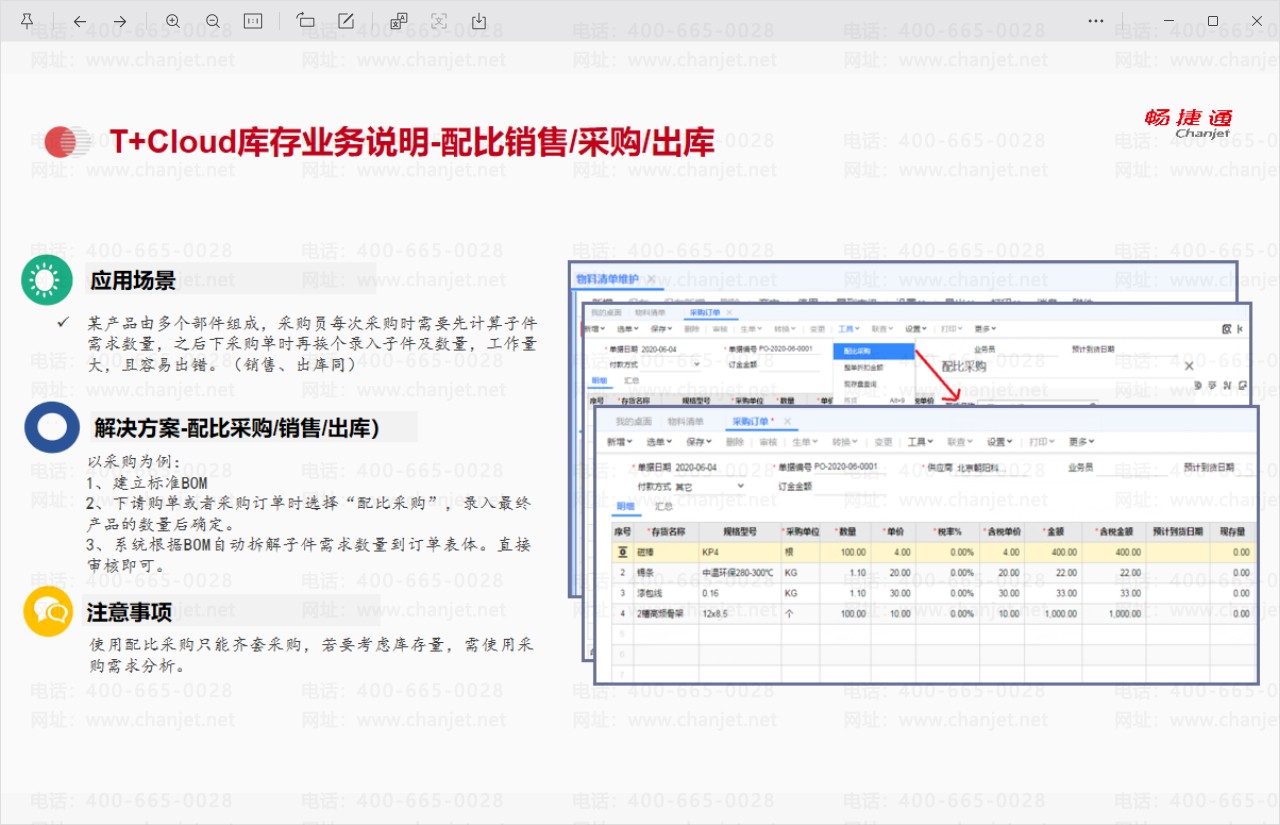Click the 漆包线 item name cell
The width and height of the screenshot is (1280, 825).
[x=666, y=593]
